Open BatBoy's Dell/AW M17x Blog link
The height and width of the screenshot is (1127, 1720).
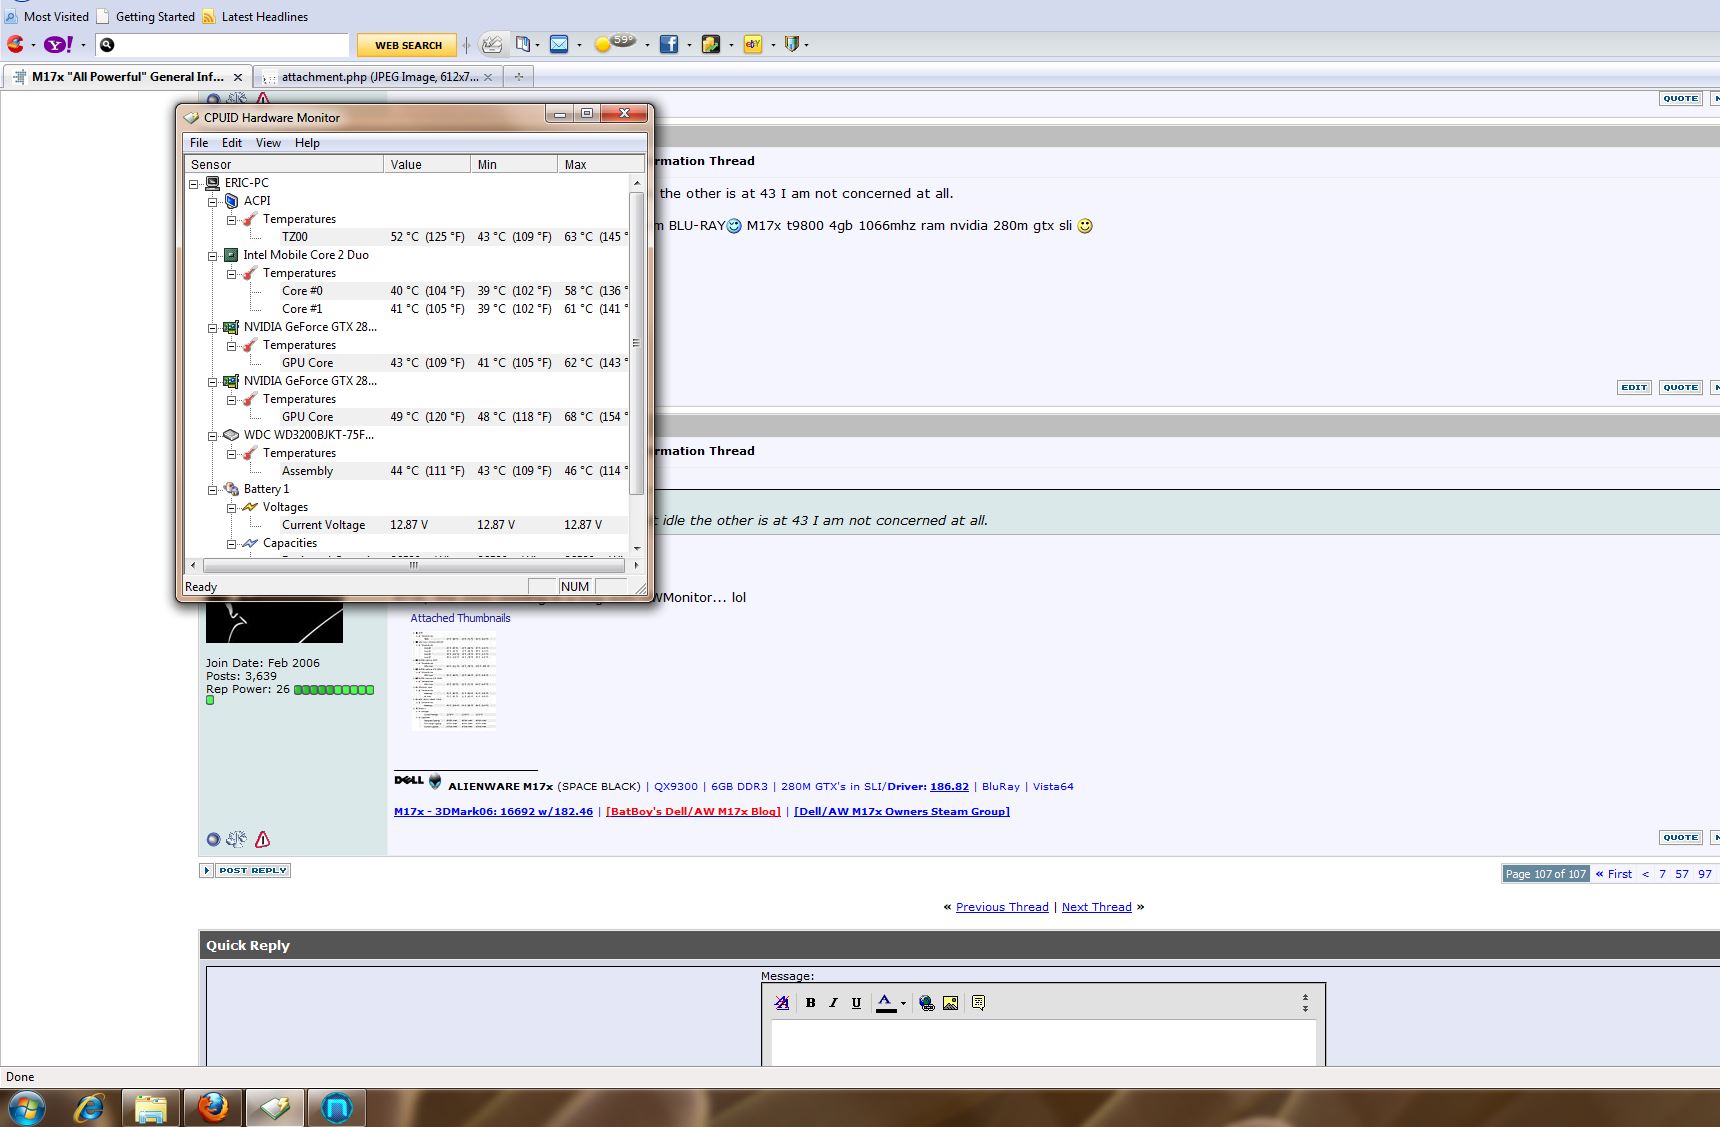click(693, 811)
